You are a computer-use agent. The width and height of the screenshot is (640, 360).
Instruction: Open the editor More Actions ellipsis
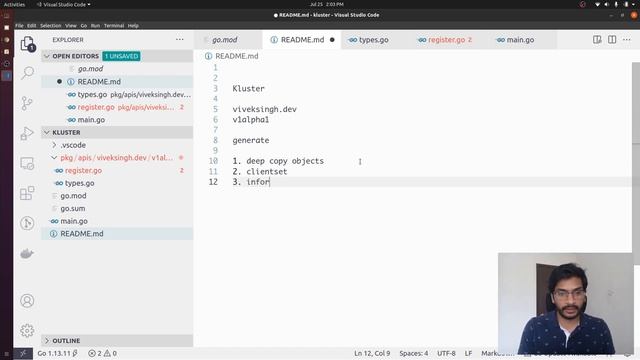point(627,40)
